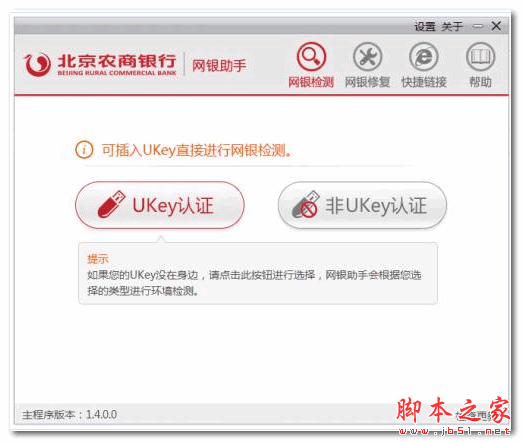Select the 网银修复 wrench icon
The width and height of the screenshot is (522, 442).
click(367, 57)
